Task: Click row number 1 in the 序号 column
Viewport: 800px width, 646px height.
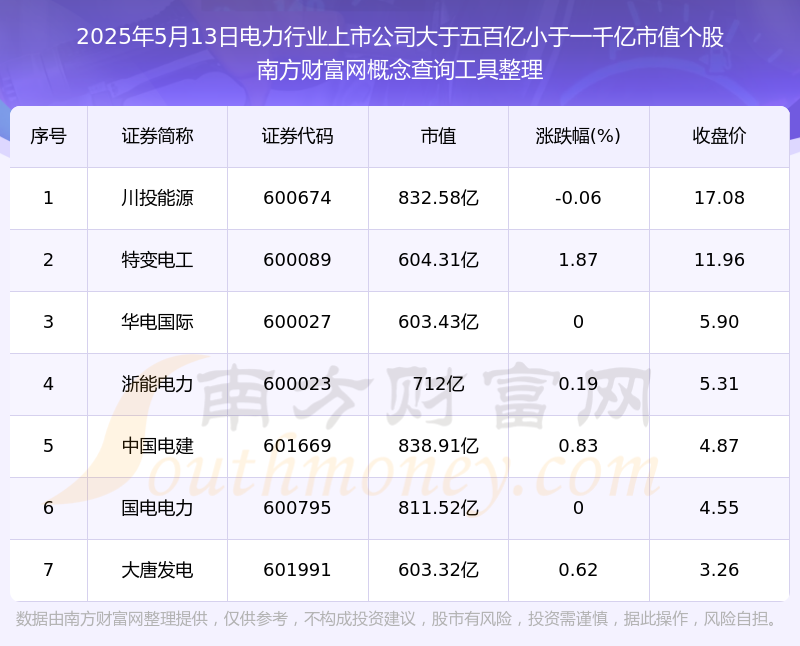Action: 48,198
